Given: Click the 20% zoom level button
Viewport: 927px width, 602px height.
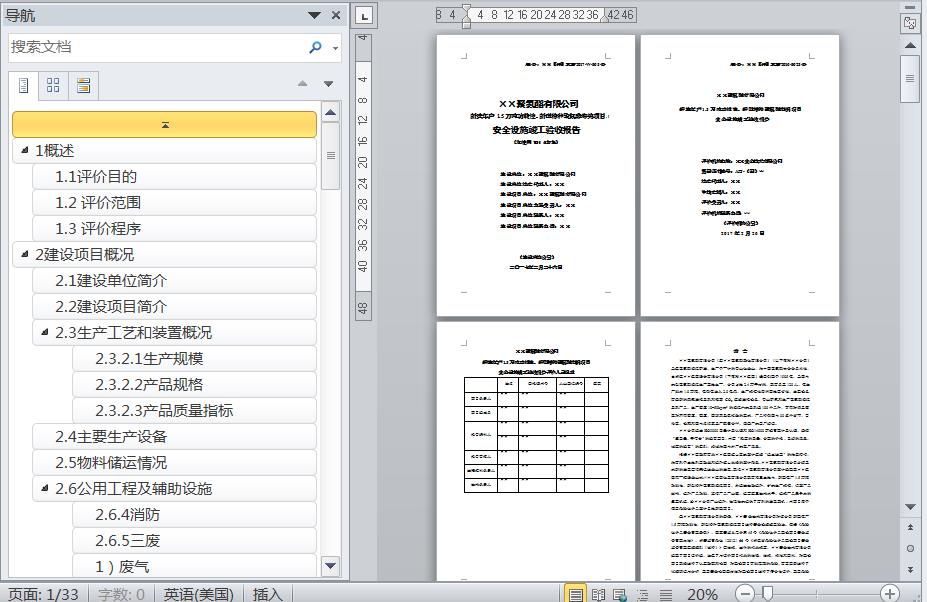Looking at the screenshot, I should pos(702,594).
